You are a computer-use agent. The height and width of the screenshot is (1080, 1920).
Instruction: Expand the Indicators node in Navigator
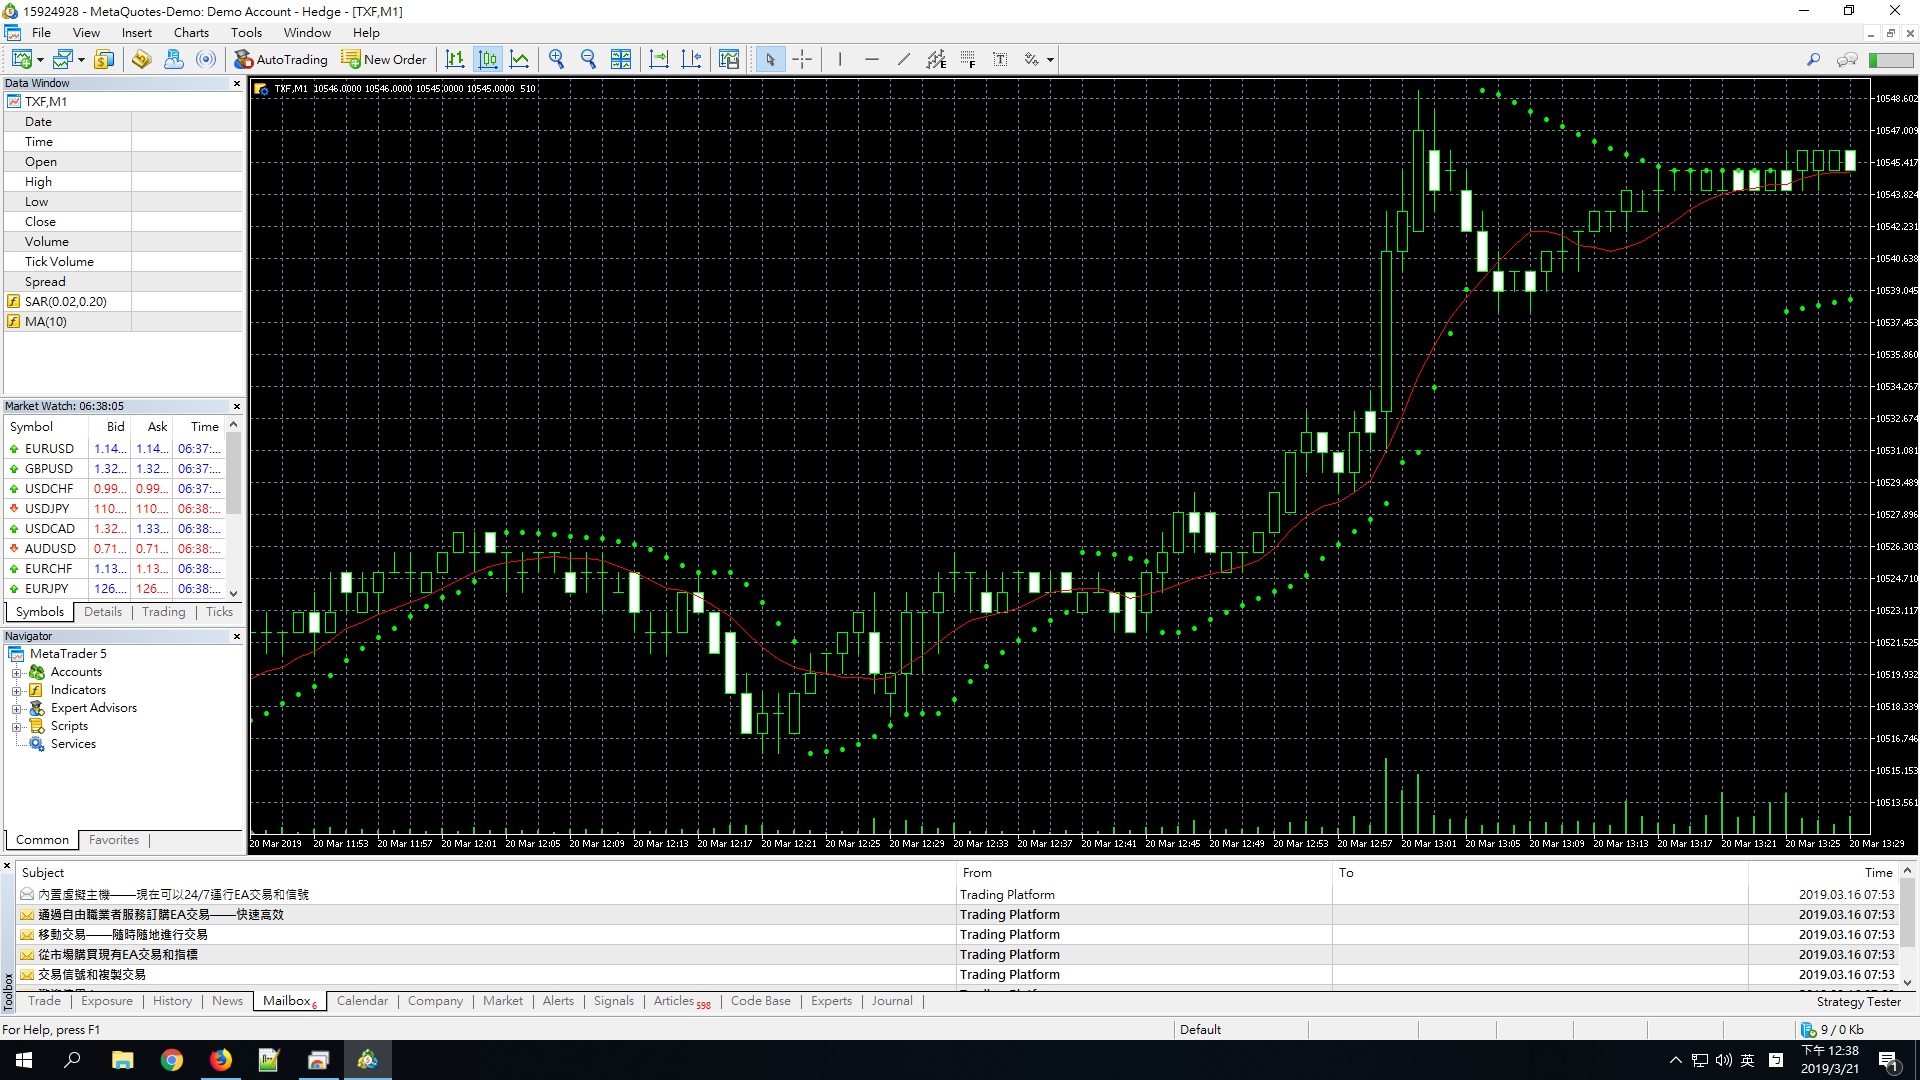[16, 690]
